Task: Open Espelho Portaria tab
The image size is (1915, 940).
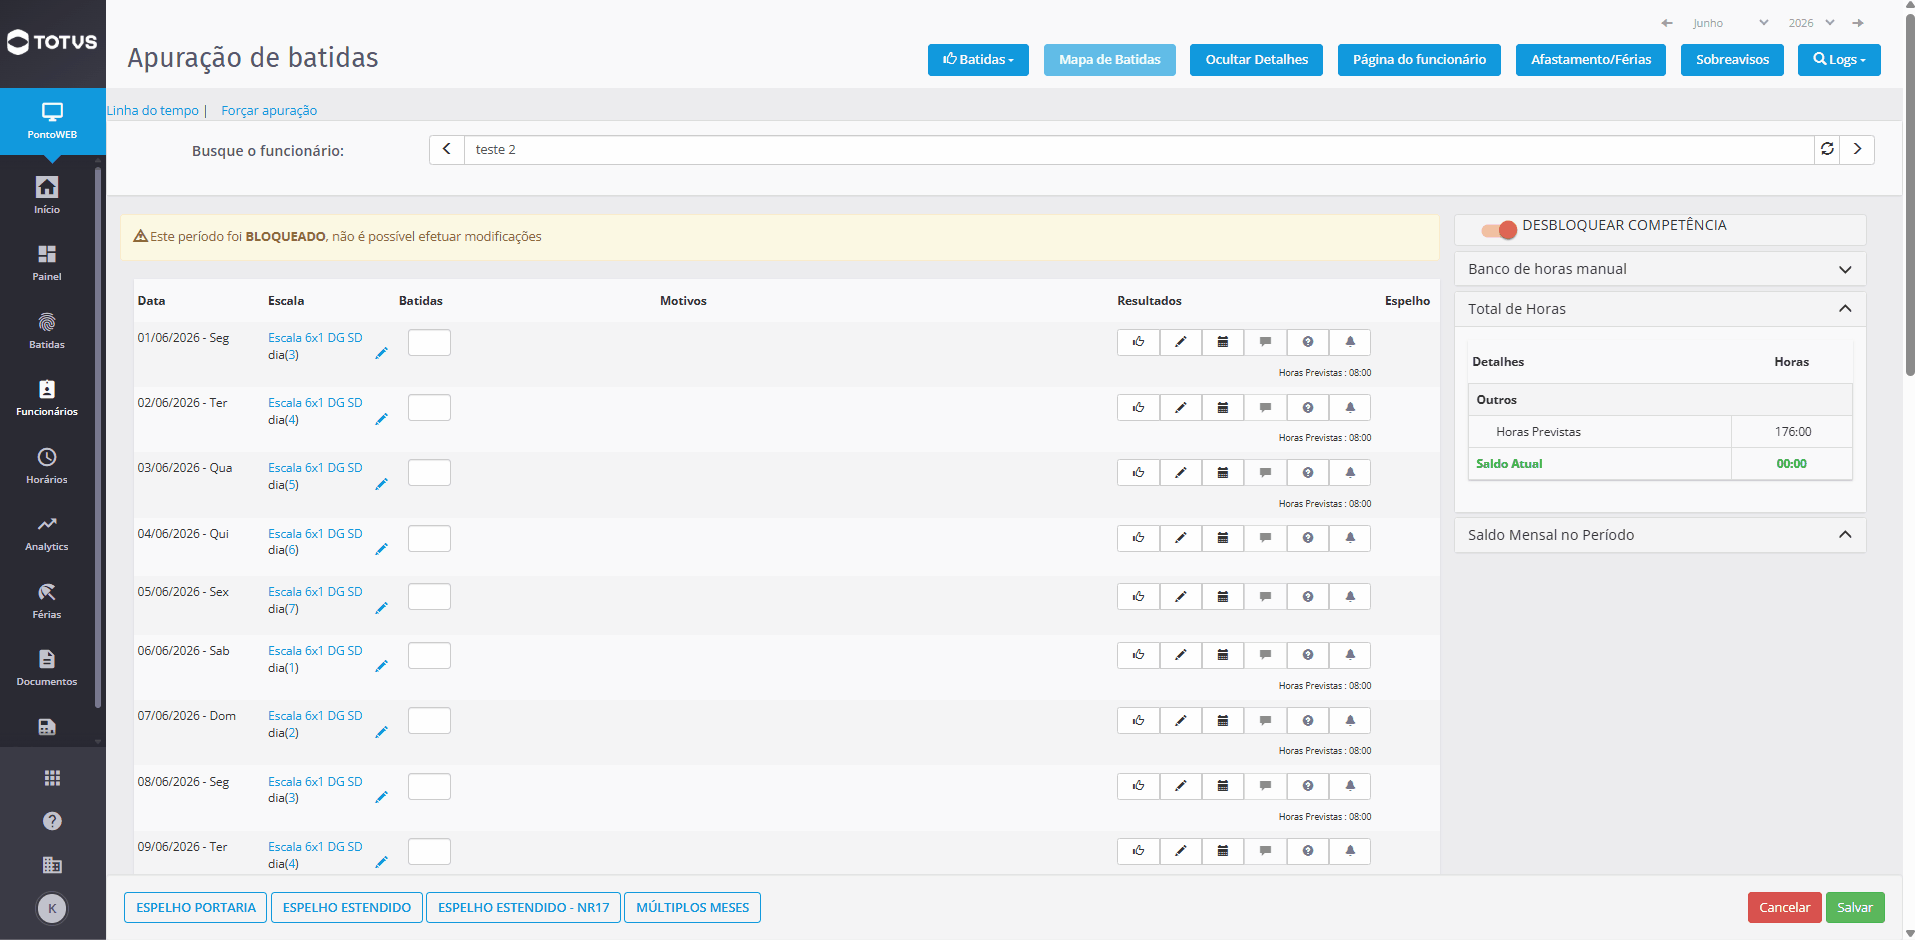Action: [x=196, y=908]
